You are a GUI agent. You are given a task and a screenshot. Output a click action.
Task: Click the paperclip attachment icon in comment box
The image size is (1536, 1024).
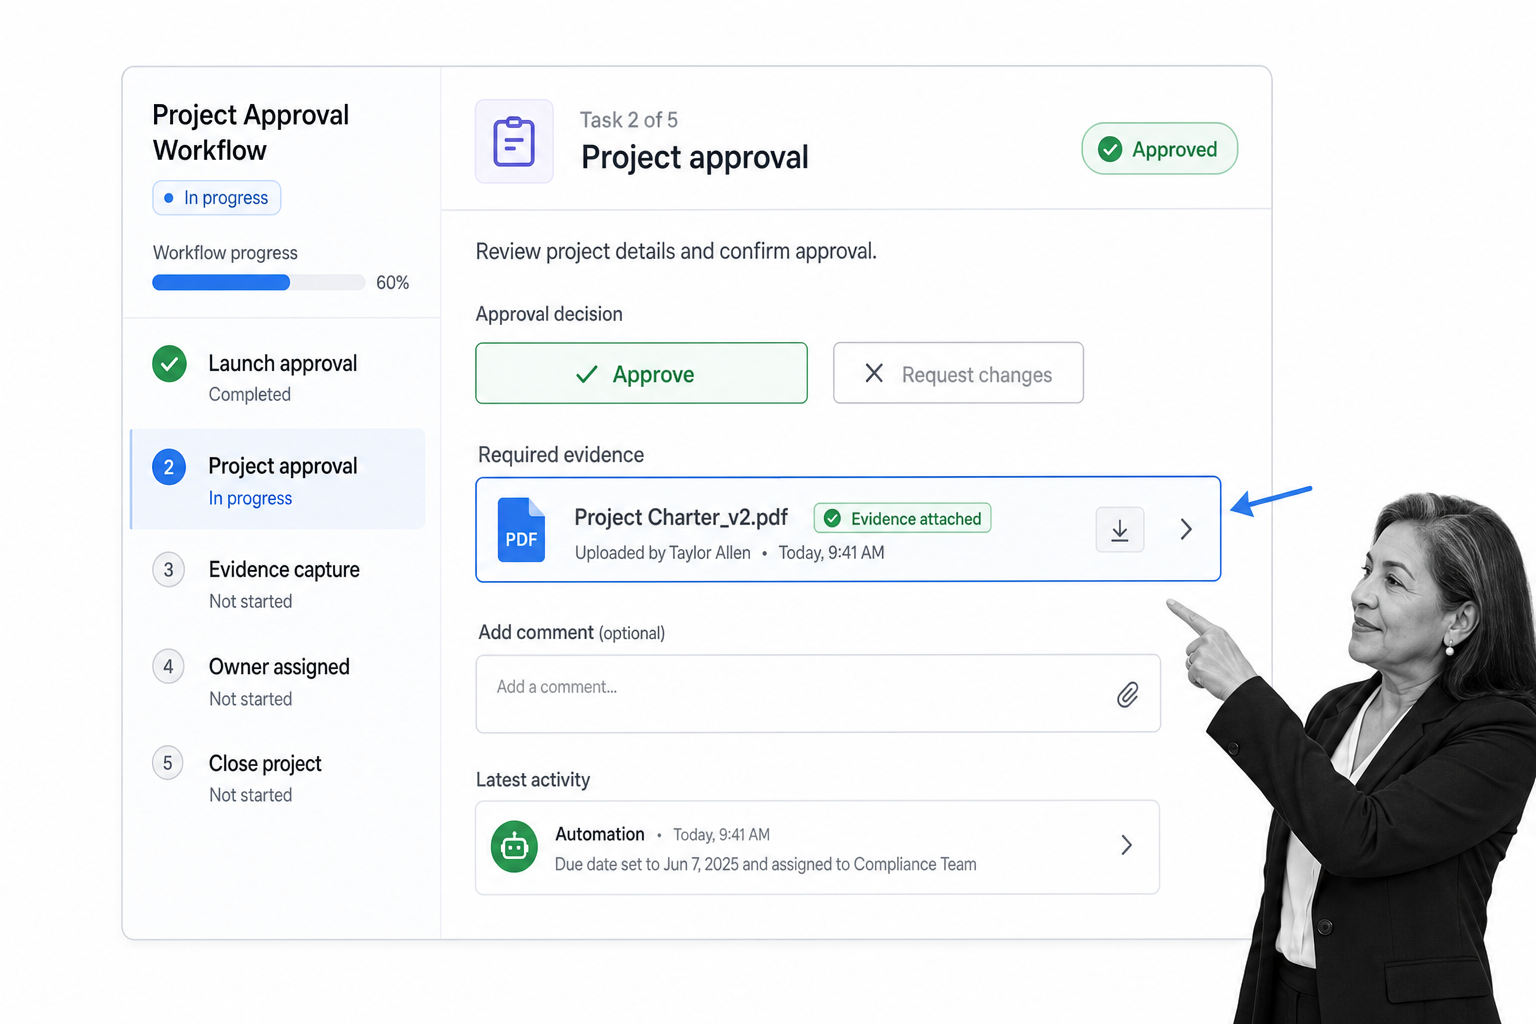coord(1127,694)
